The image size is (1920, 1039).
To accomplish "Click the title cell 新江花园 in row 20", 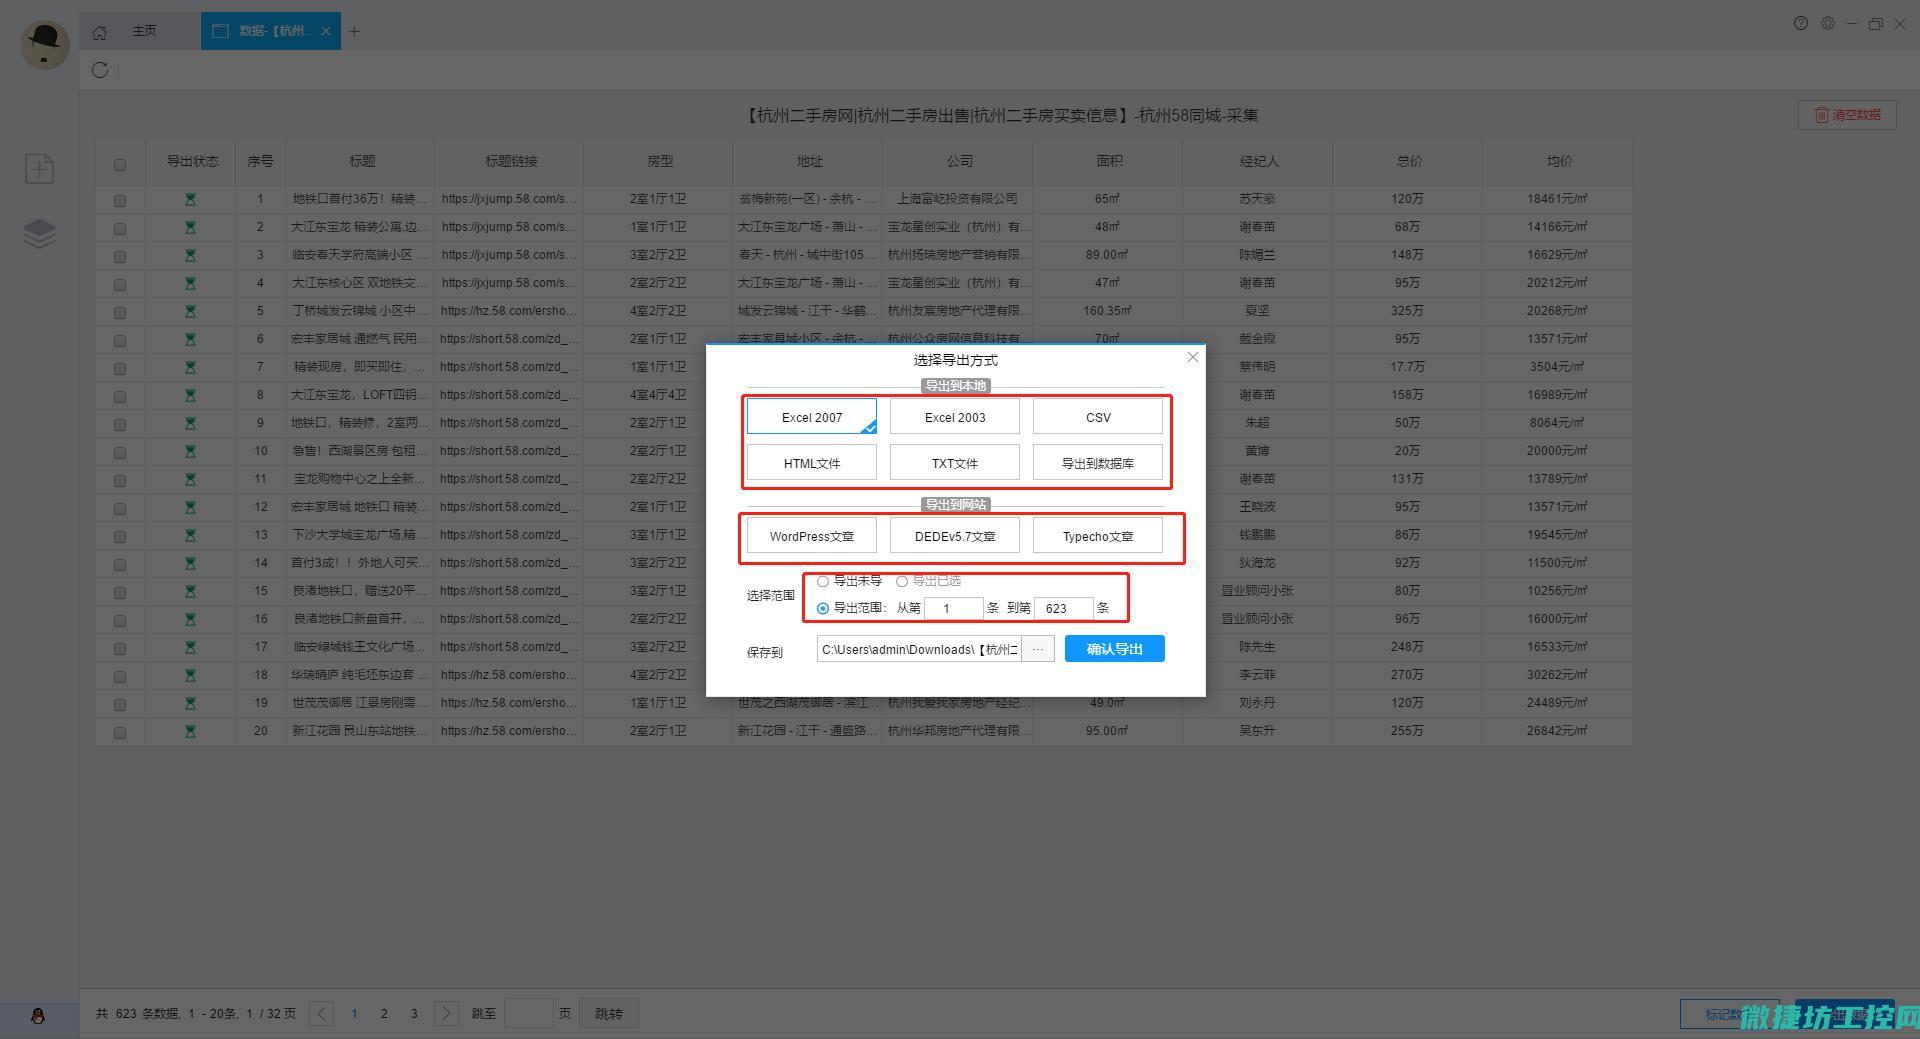I will (359, 731).
